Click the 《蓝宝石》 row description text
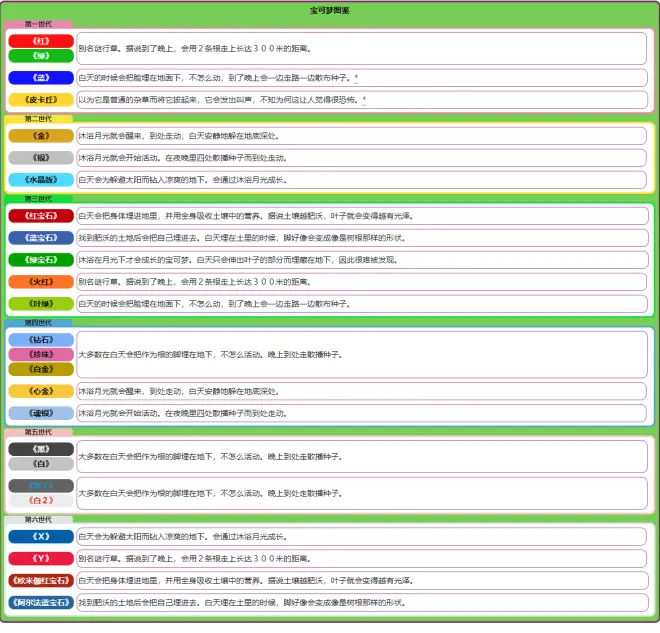This screenshot has width=660, height=633. 242,238
